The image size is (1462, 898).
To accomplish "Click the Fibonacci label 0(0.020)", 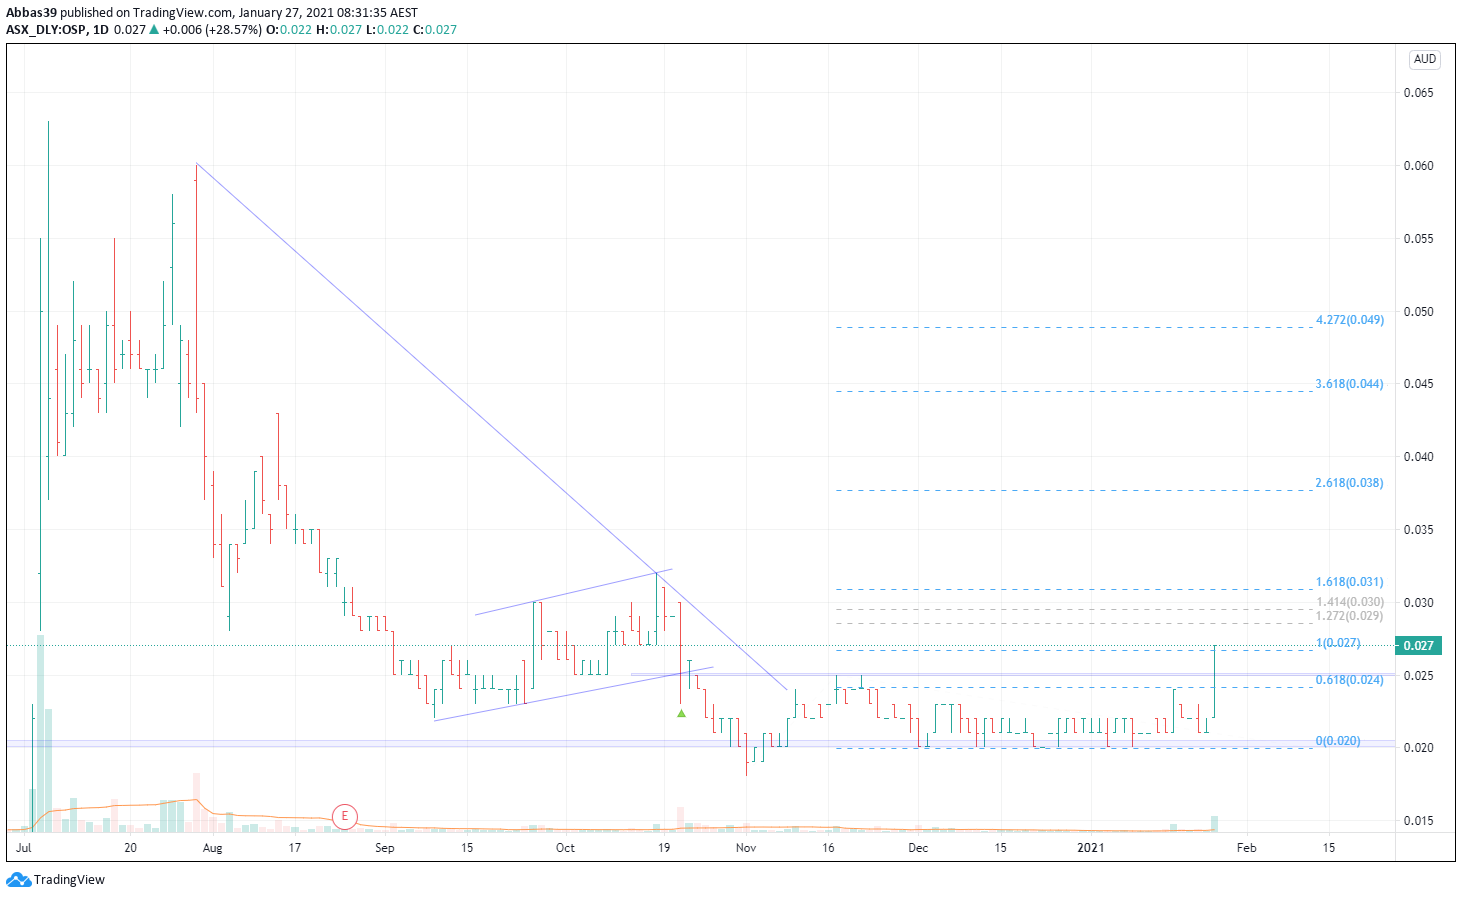I will 1338,741.
